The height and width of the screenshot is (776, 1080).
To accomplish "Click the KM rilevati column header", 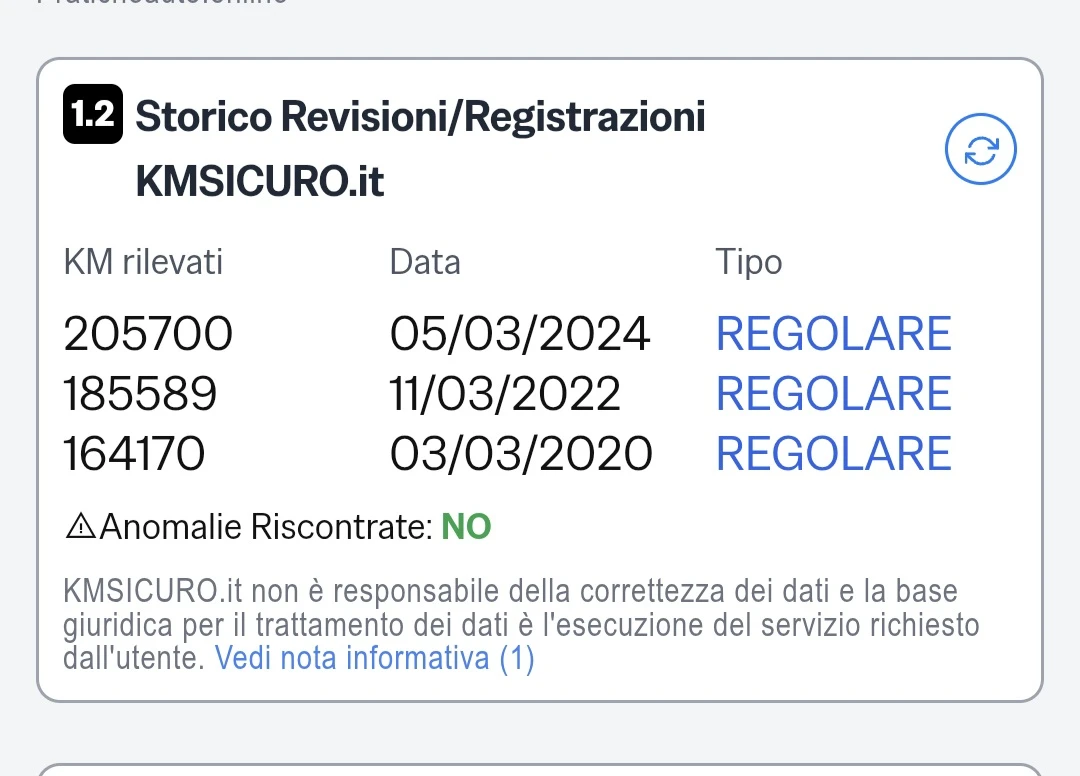I will tap(143, 262).
